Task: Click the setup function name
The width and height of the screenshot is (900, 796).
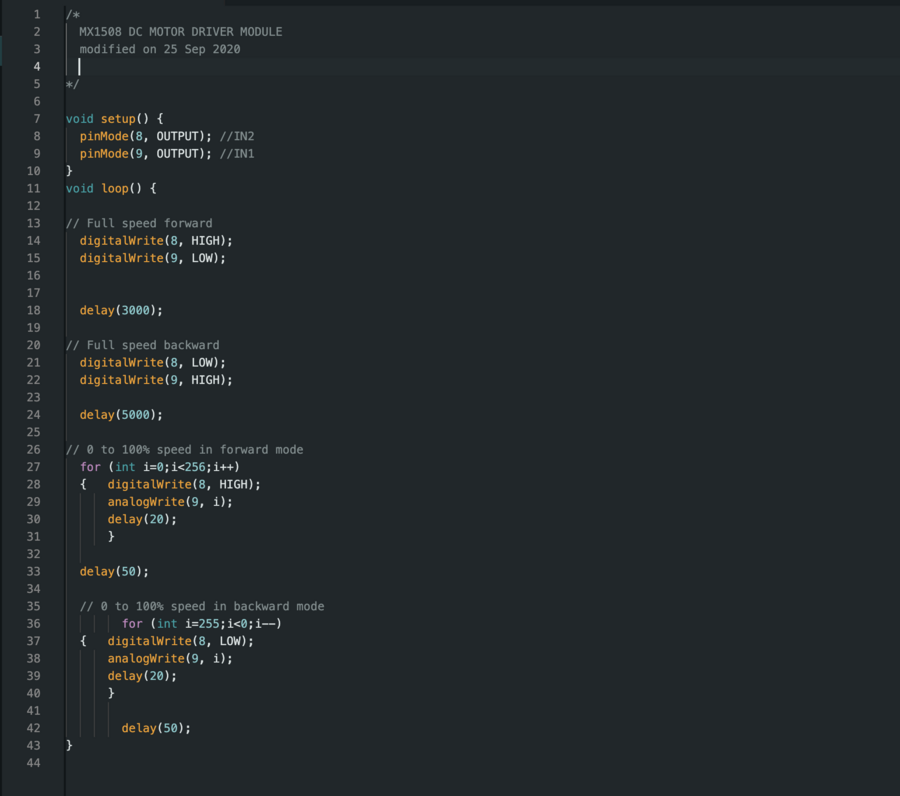Action: pyautogui.click(x=117, y=119)
